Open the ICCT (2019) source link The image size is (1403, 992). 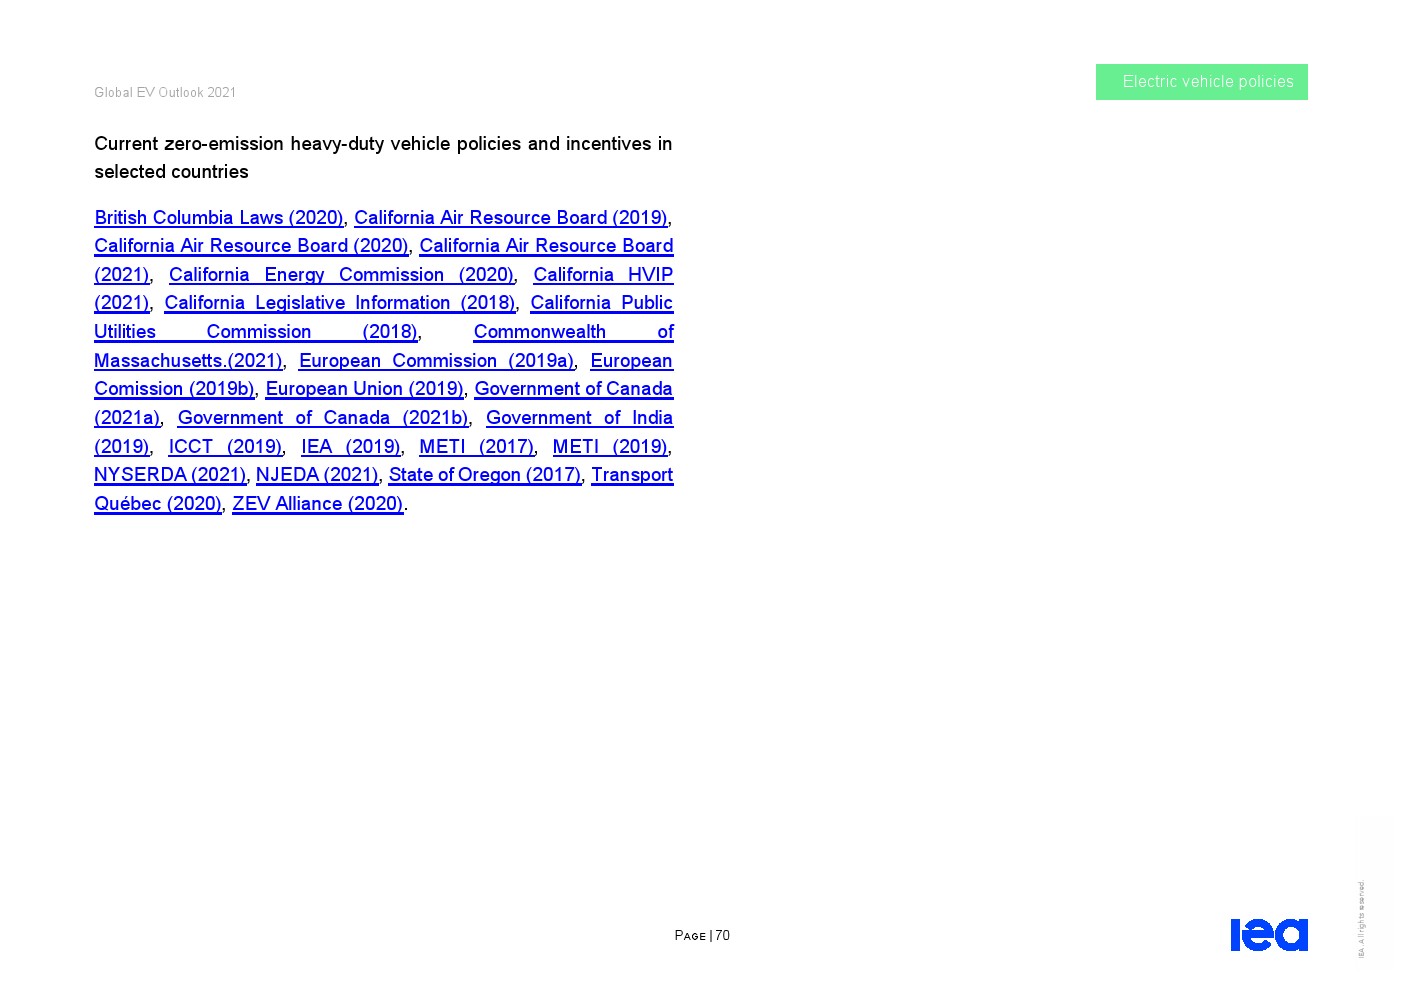tap(225, 447)
